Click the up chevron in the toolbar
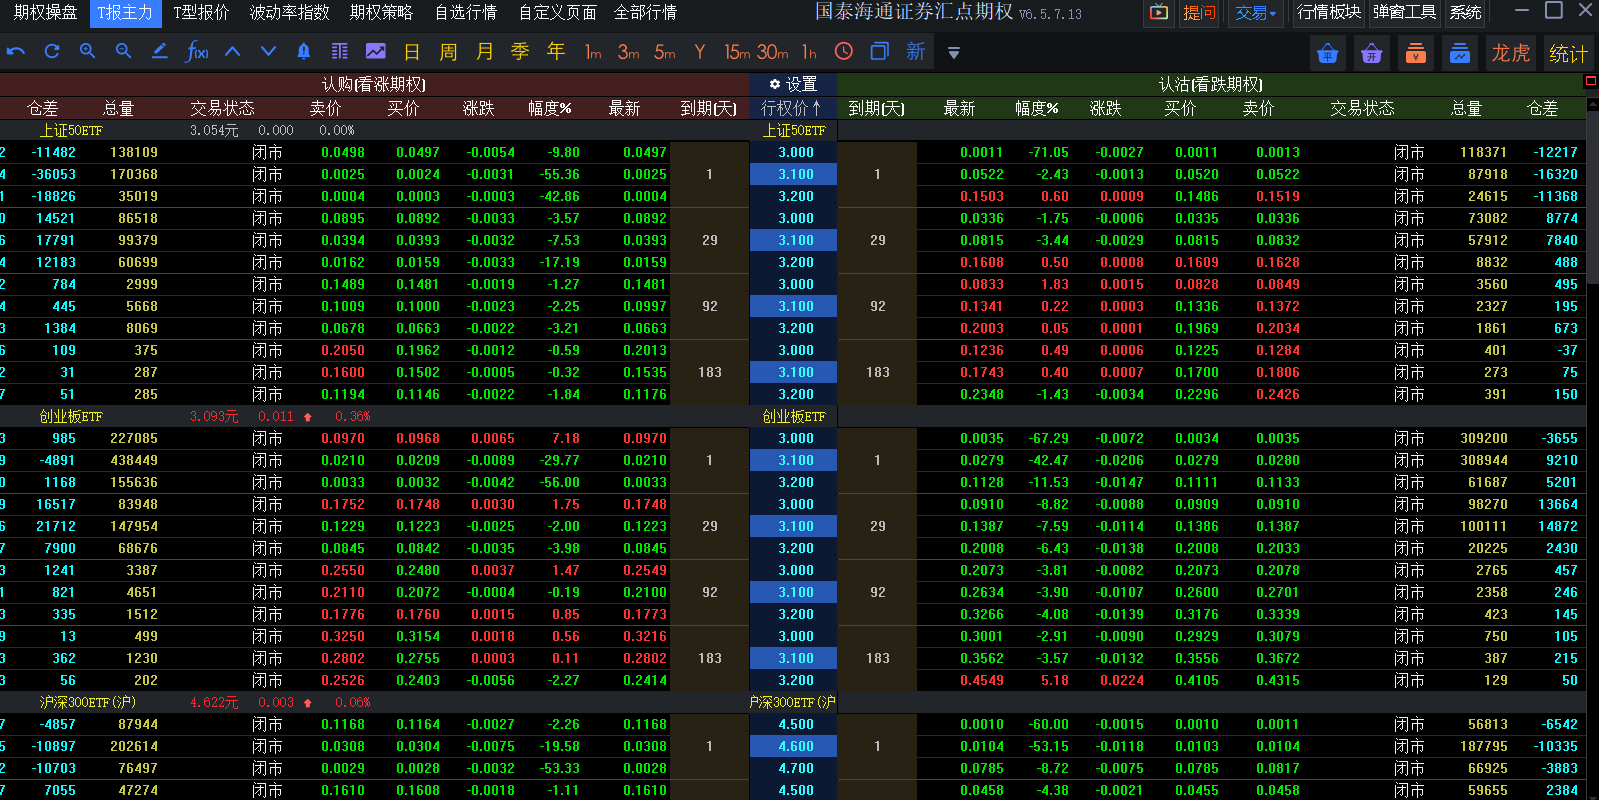Screen dimensions: 1599x800 [x=232, y=51]
